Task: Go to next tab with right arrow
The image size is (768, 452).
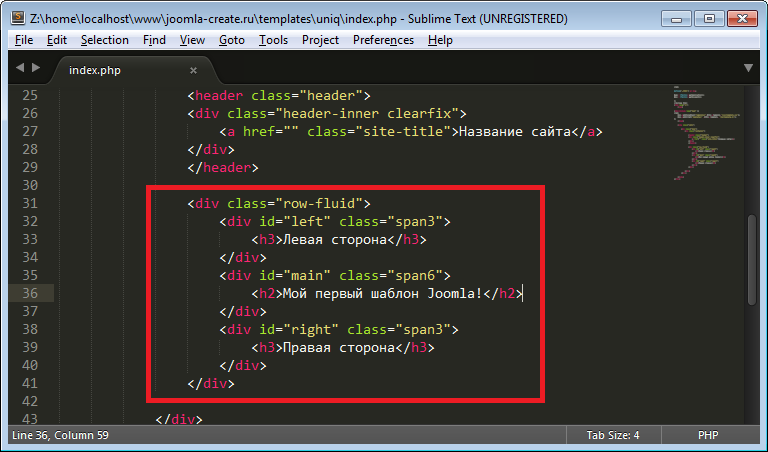Action: point(37,68)
